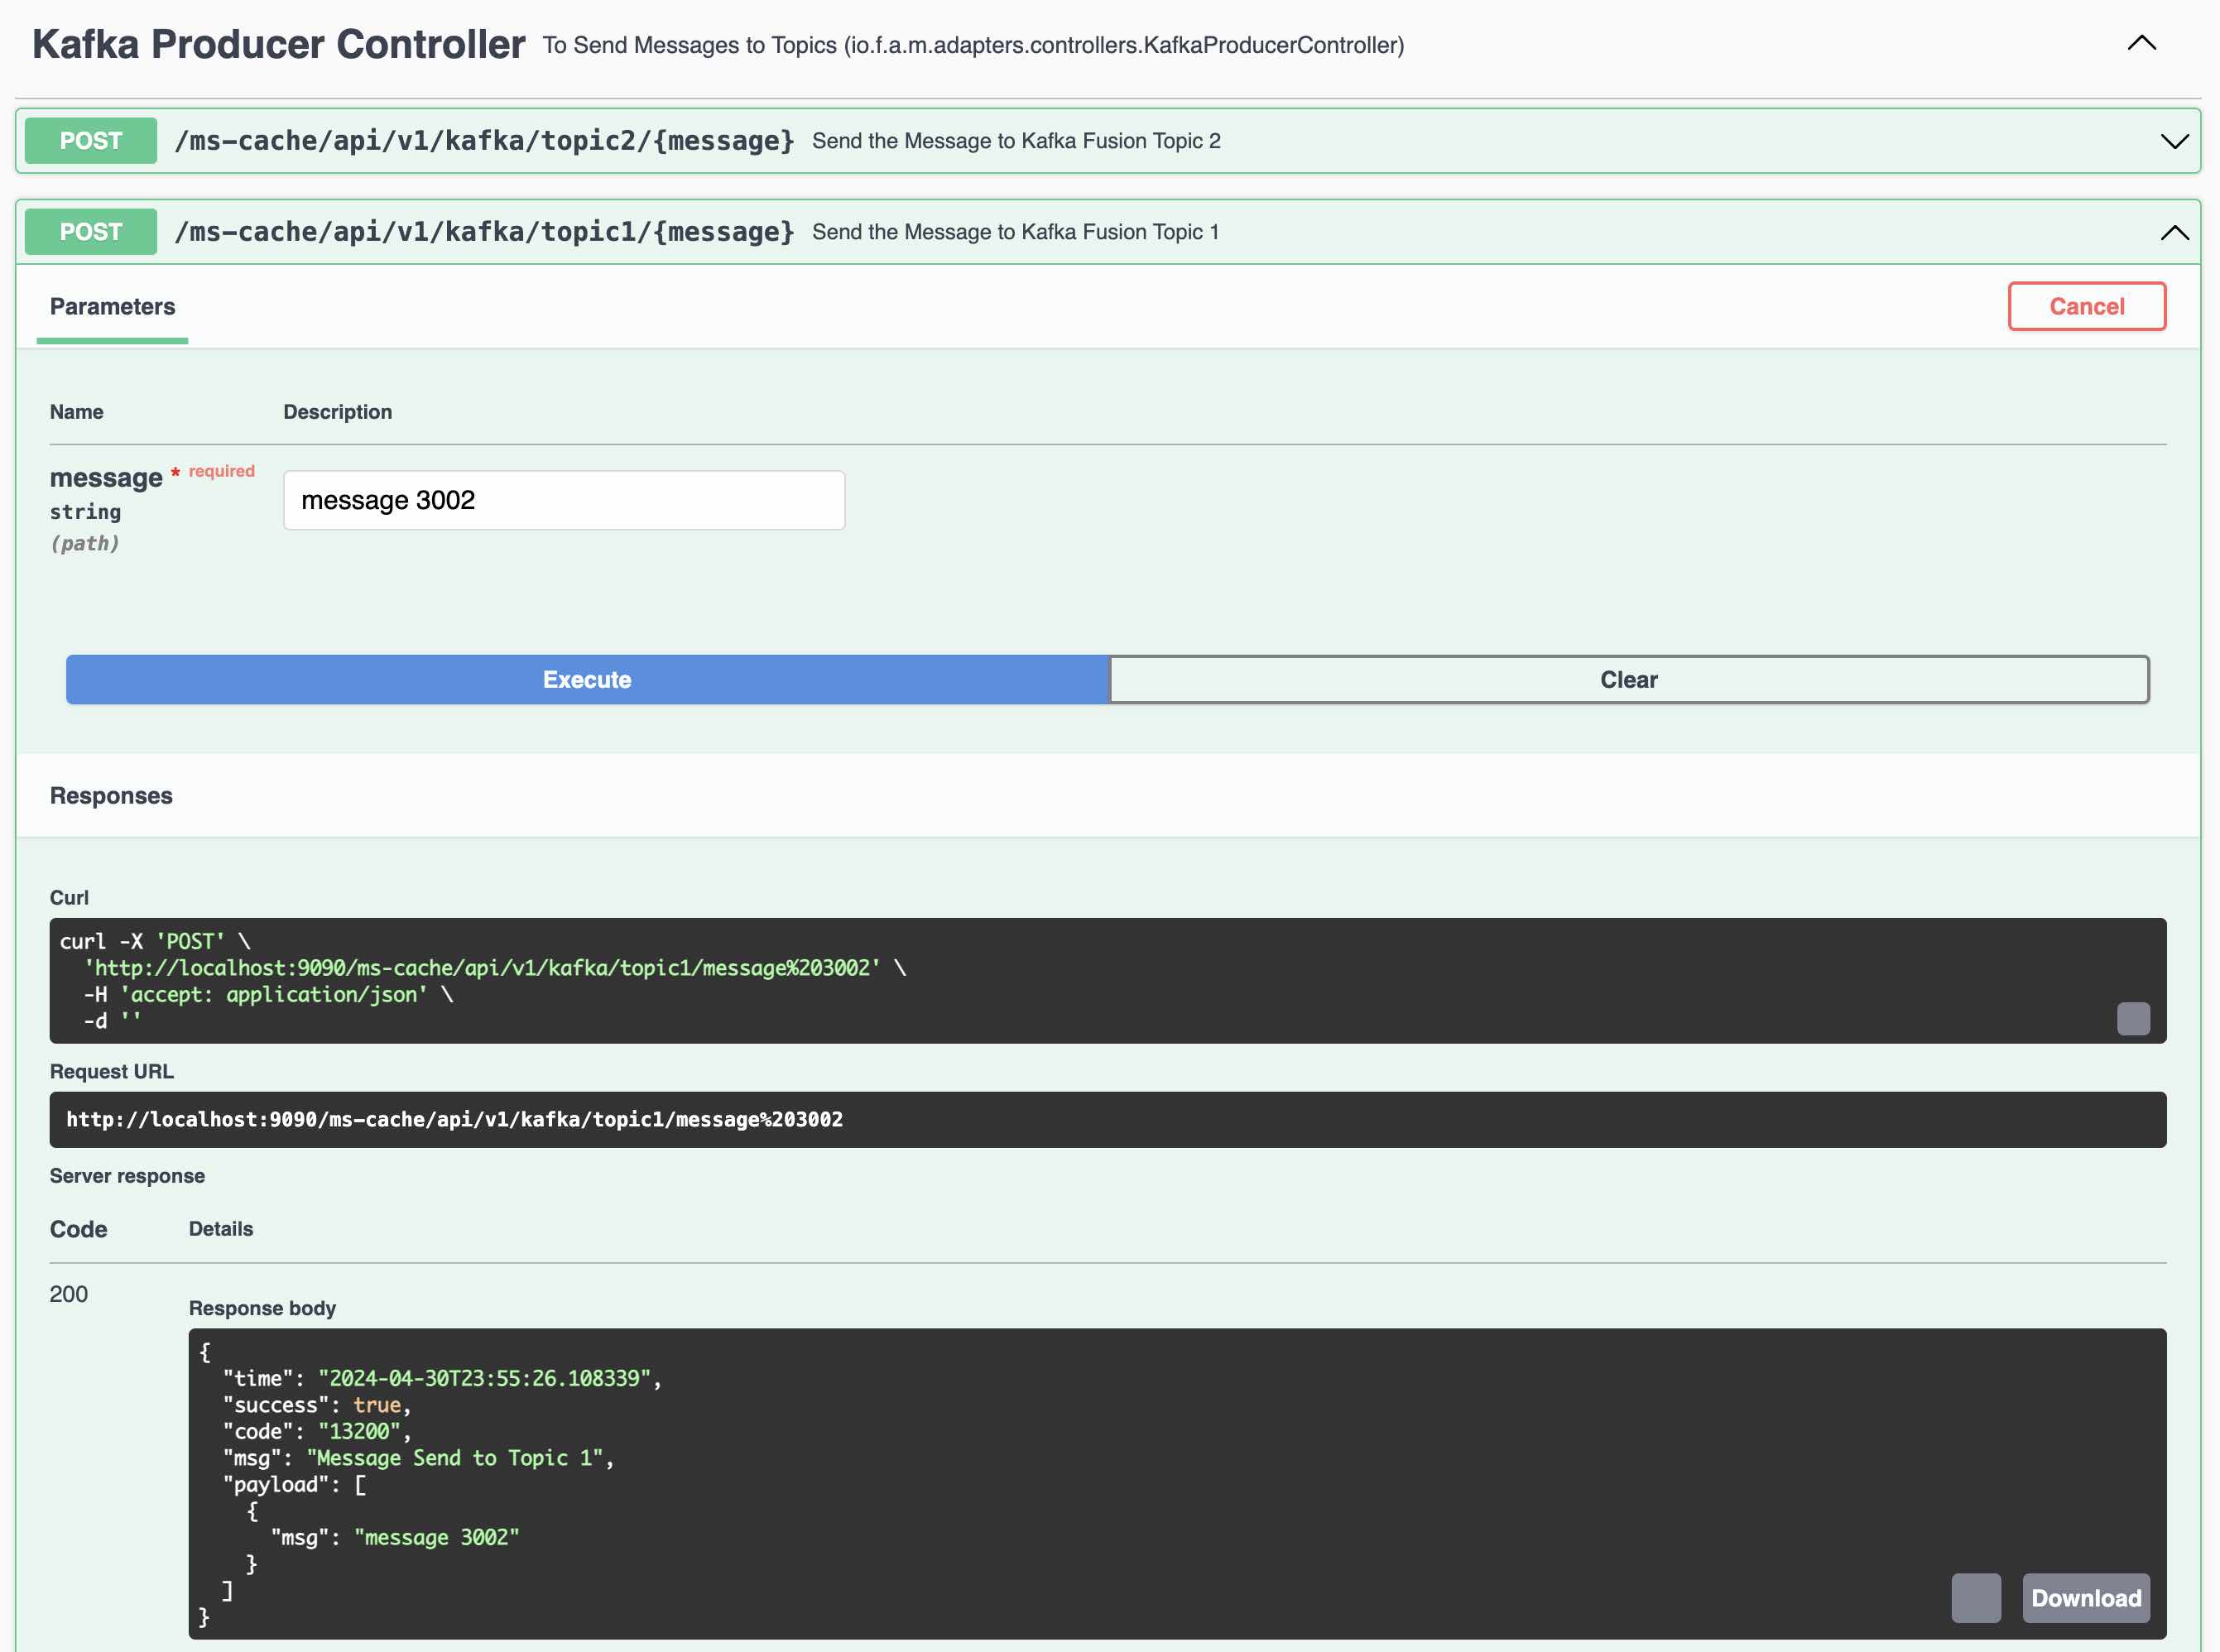Viewport: 2220px width, 1652px height.
Task: Download the response body
Action: click(2085, 1597)
